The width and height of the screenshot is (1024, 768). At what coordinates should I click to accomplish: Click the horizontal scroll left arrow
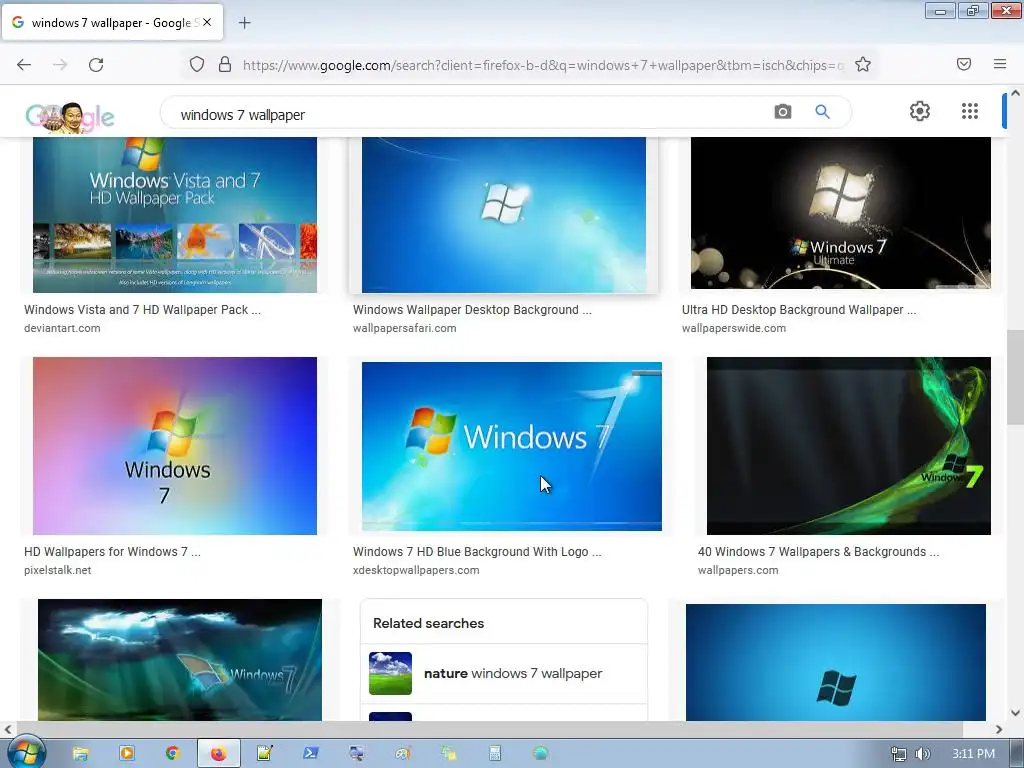(x=8, y=729)
